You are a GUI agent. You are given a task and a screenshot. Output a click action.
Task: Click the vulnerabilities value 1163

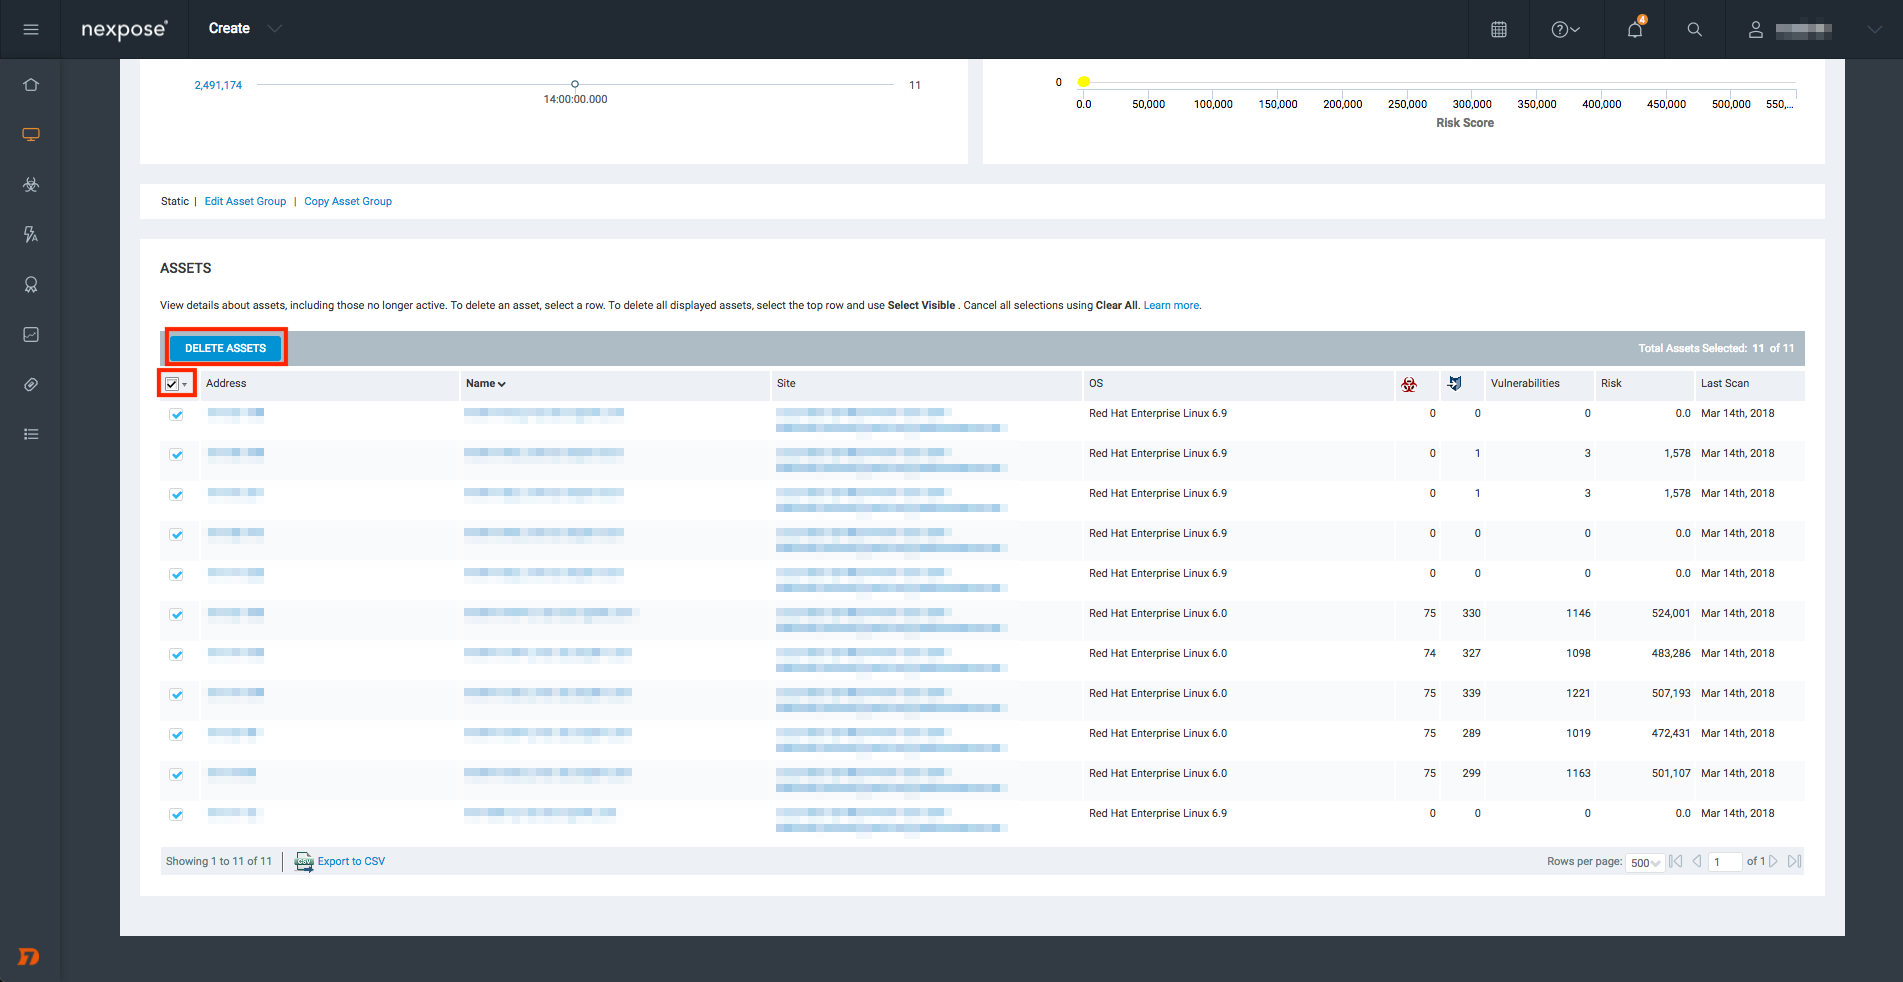pyautogui.click(x=1578, y=774)
